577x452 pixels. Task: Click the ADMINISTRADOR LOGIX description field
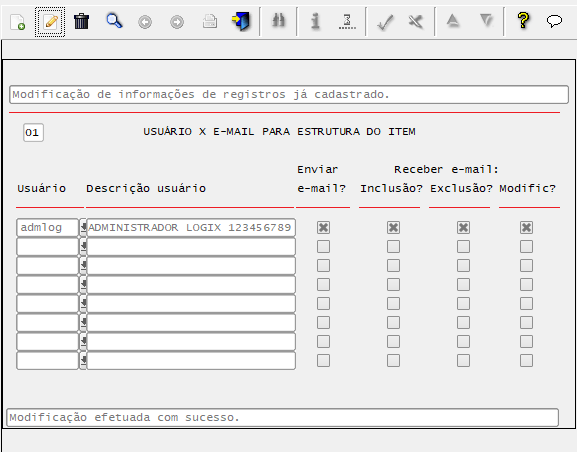coord(191,227)
